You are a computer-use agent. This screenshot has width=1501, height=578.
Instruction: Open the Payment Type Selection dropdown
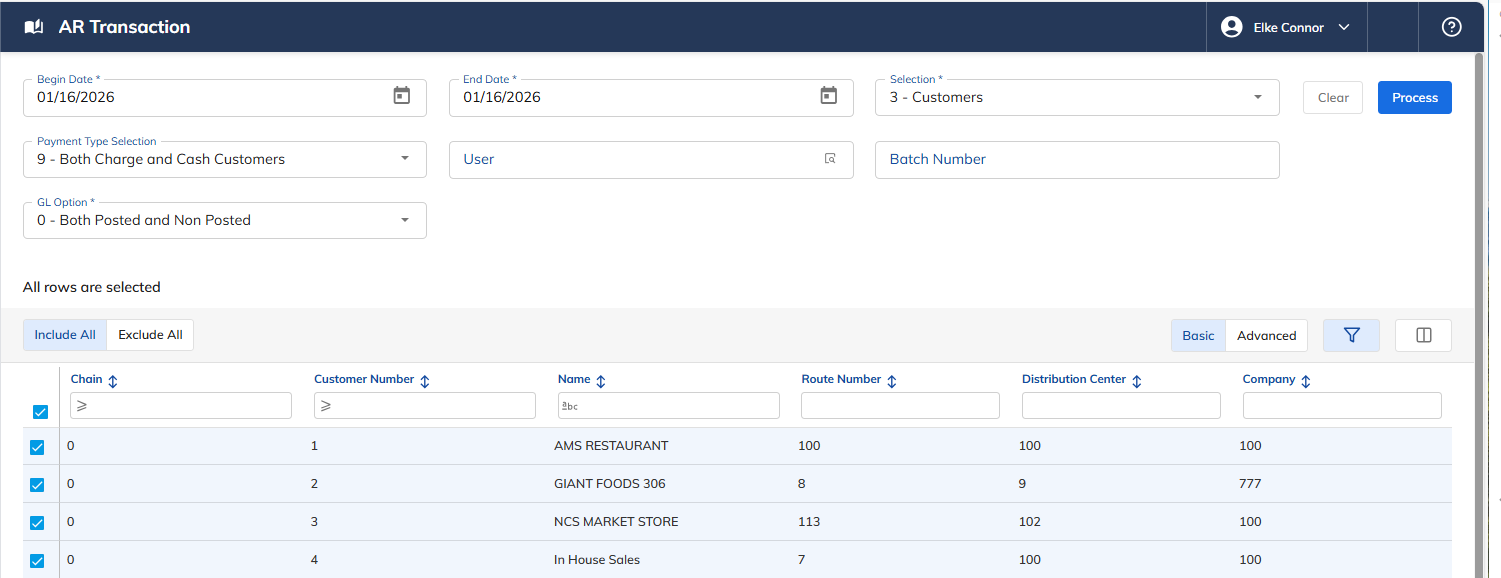pos(225,159)
